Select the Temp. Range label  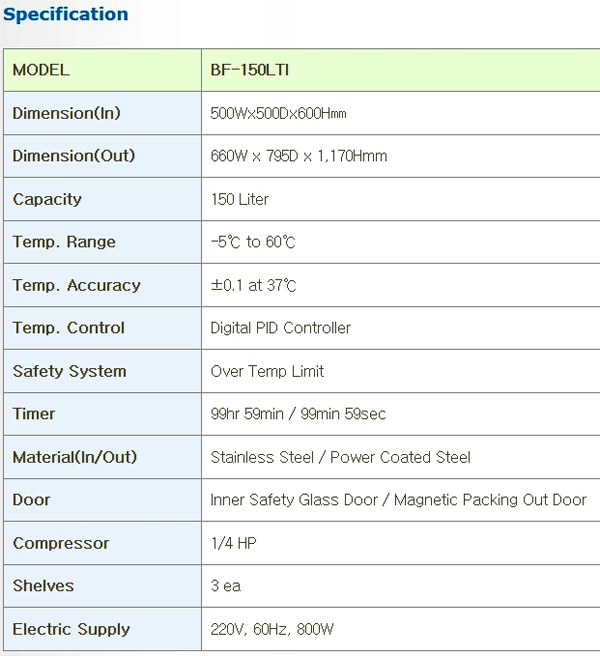click(x=64, y=242)
